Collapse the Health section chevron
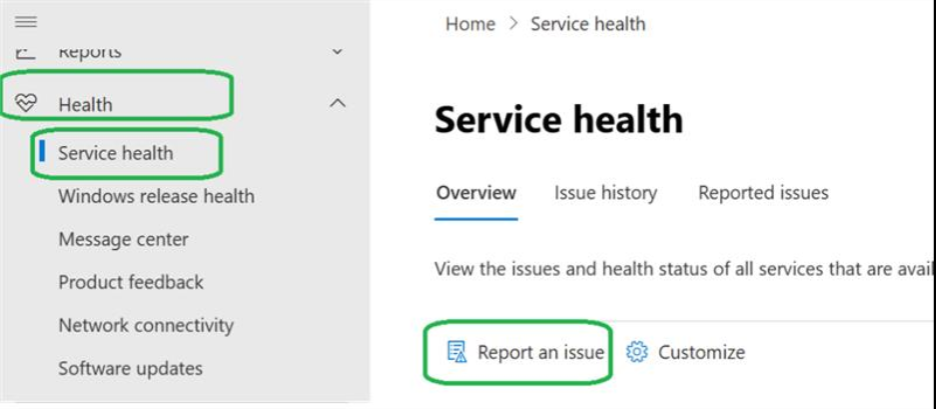Screen dimensions: 936x409 coord(337,103)
